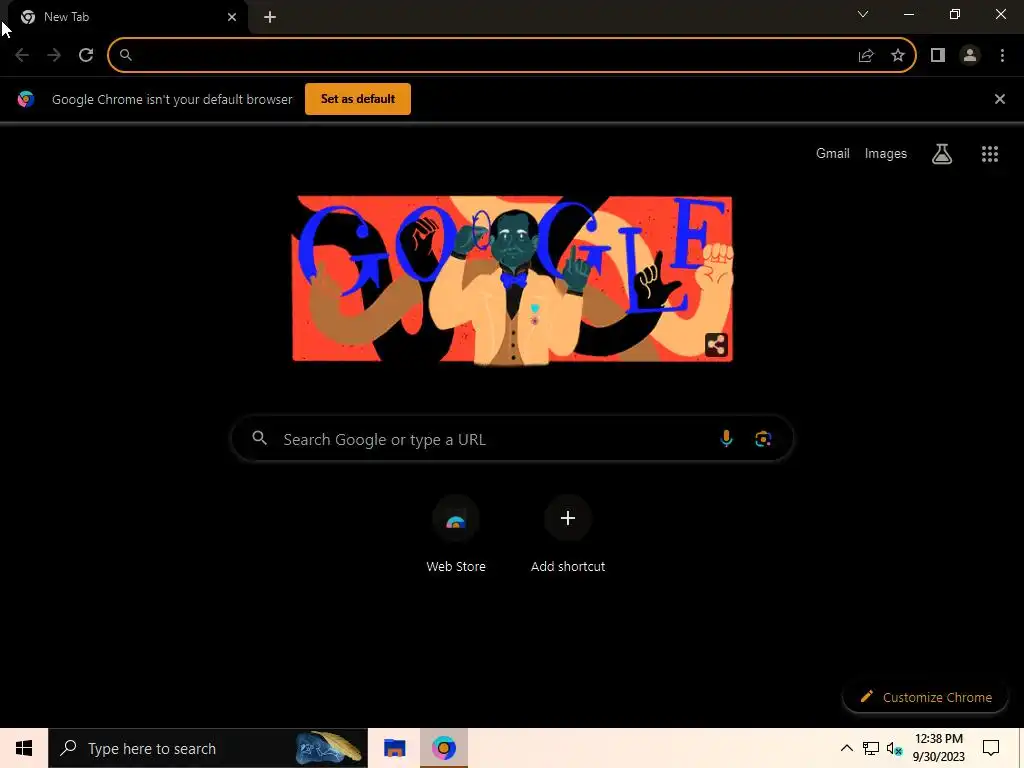
Task: Open network status tray icon
Action: coord(871,748)
